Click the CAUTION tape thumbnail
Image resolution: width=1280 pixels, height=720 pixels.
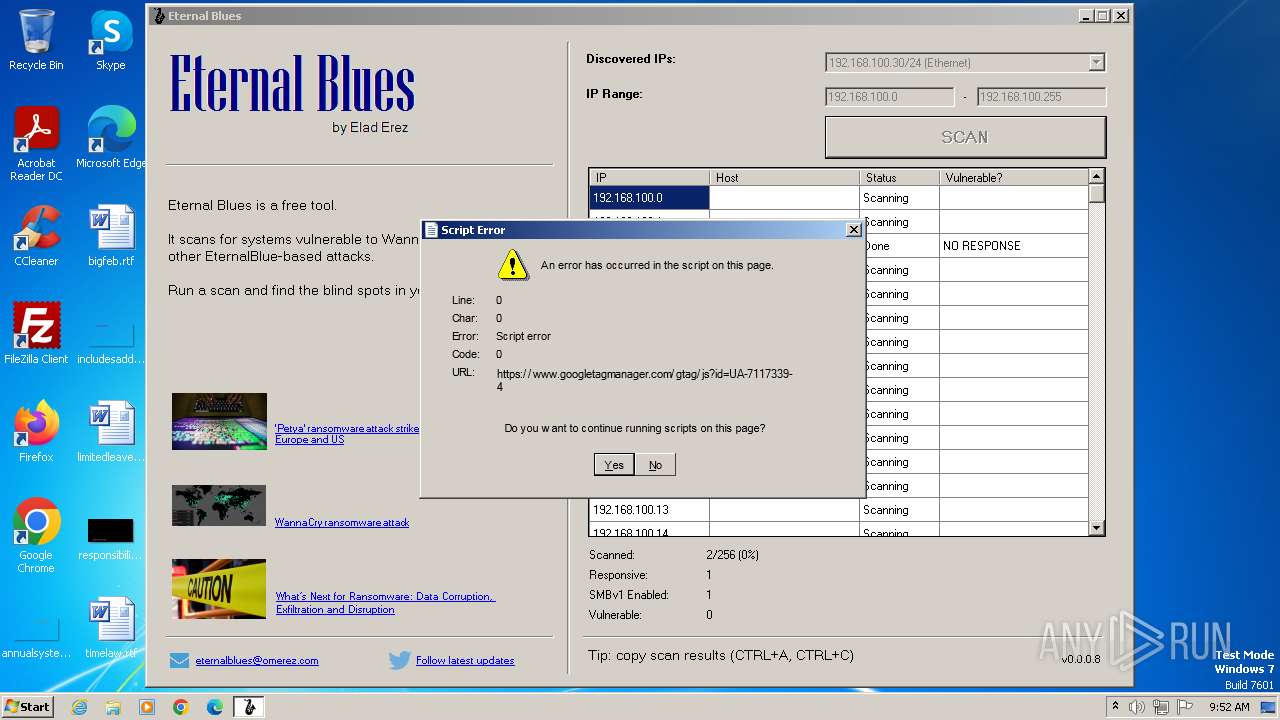[219, 589]
